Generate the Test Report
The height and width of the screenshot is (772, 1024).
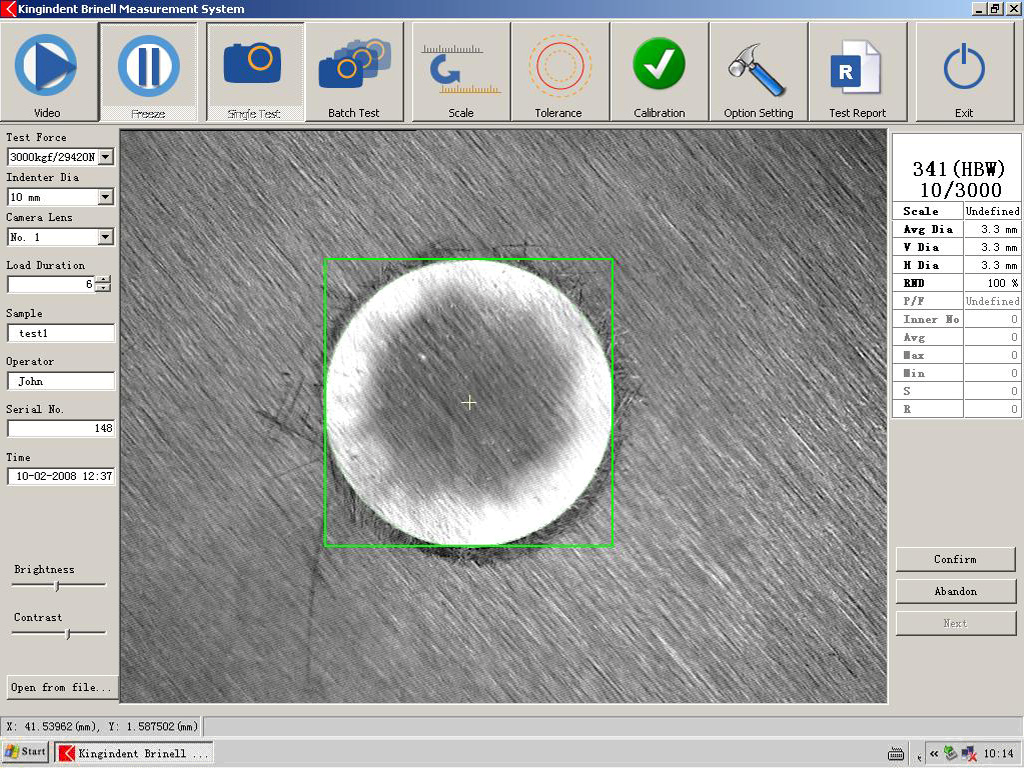(857, 70)
